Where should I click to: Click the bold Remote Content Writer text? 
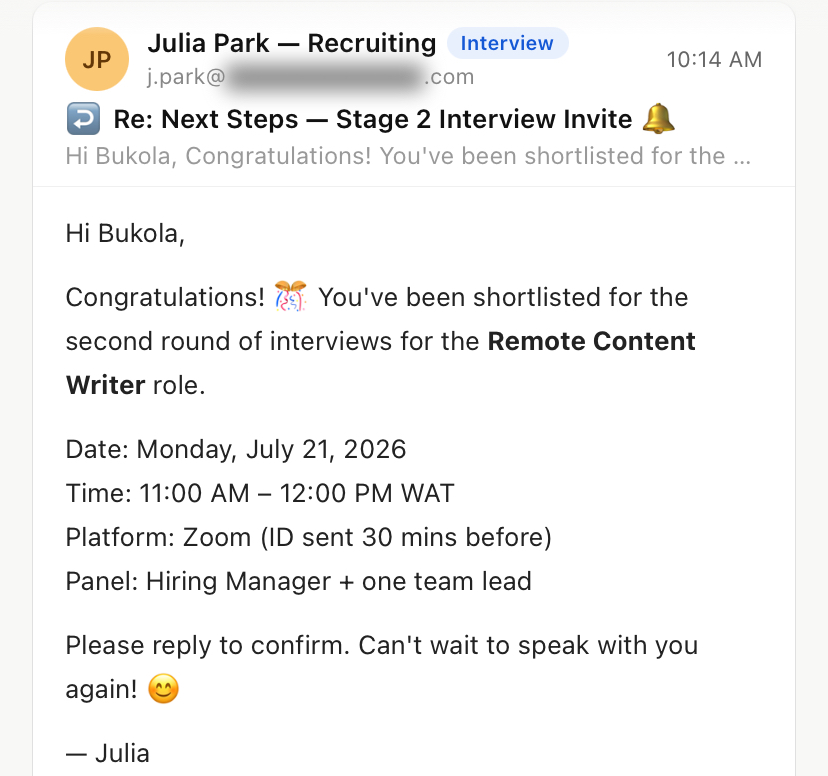click(591, 341)
